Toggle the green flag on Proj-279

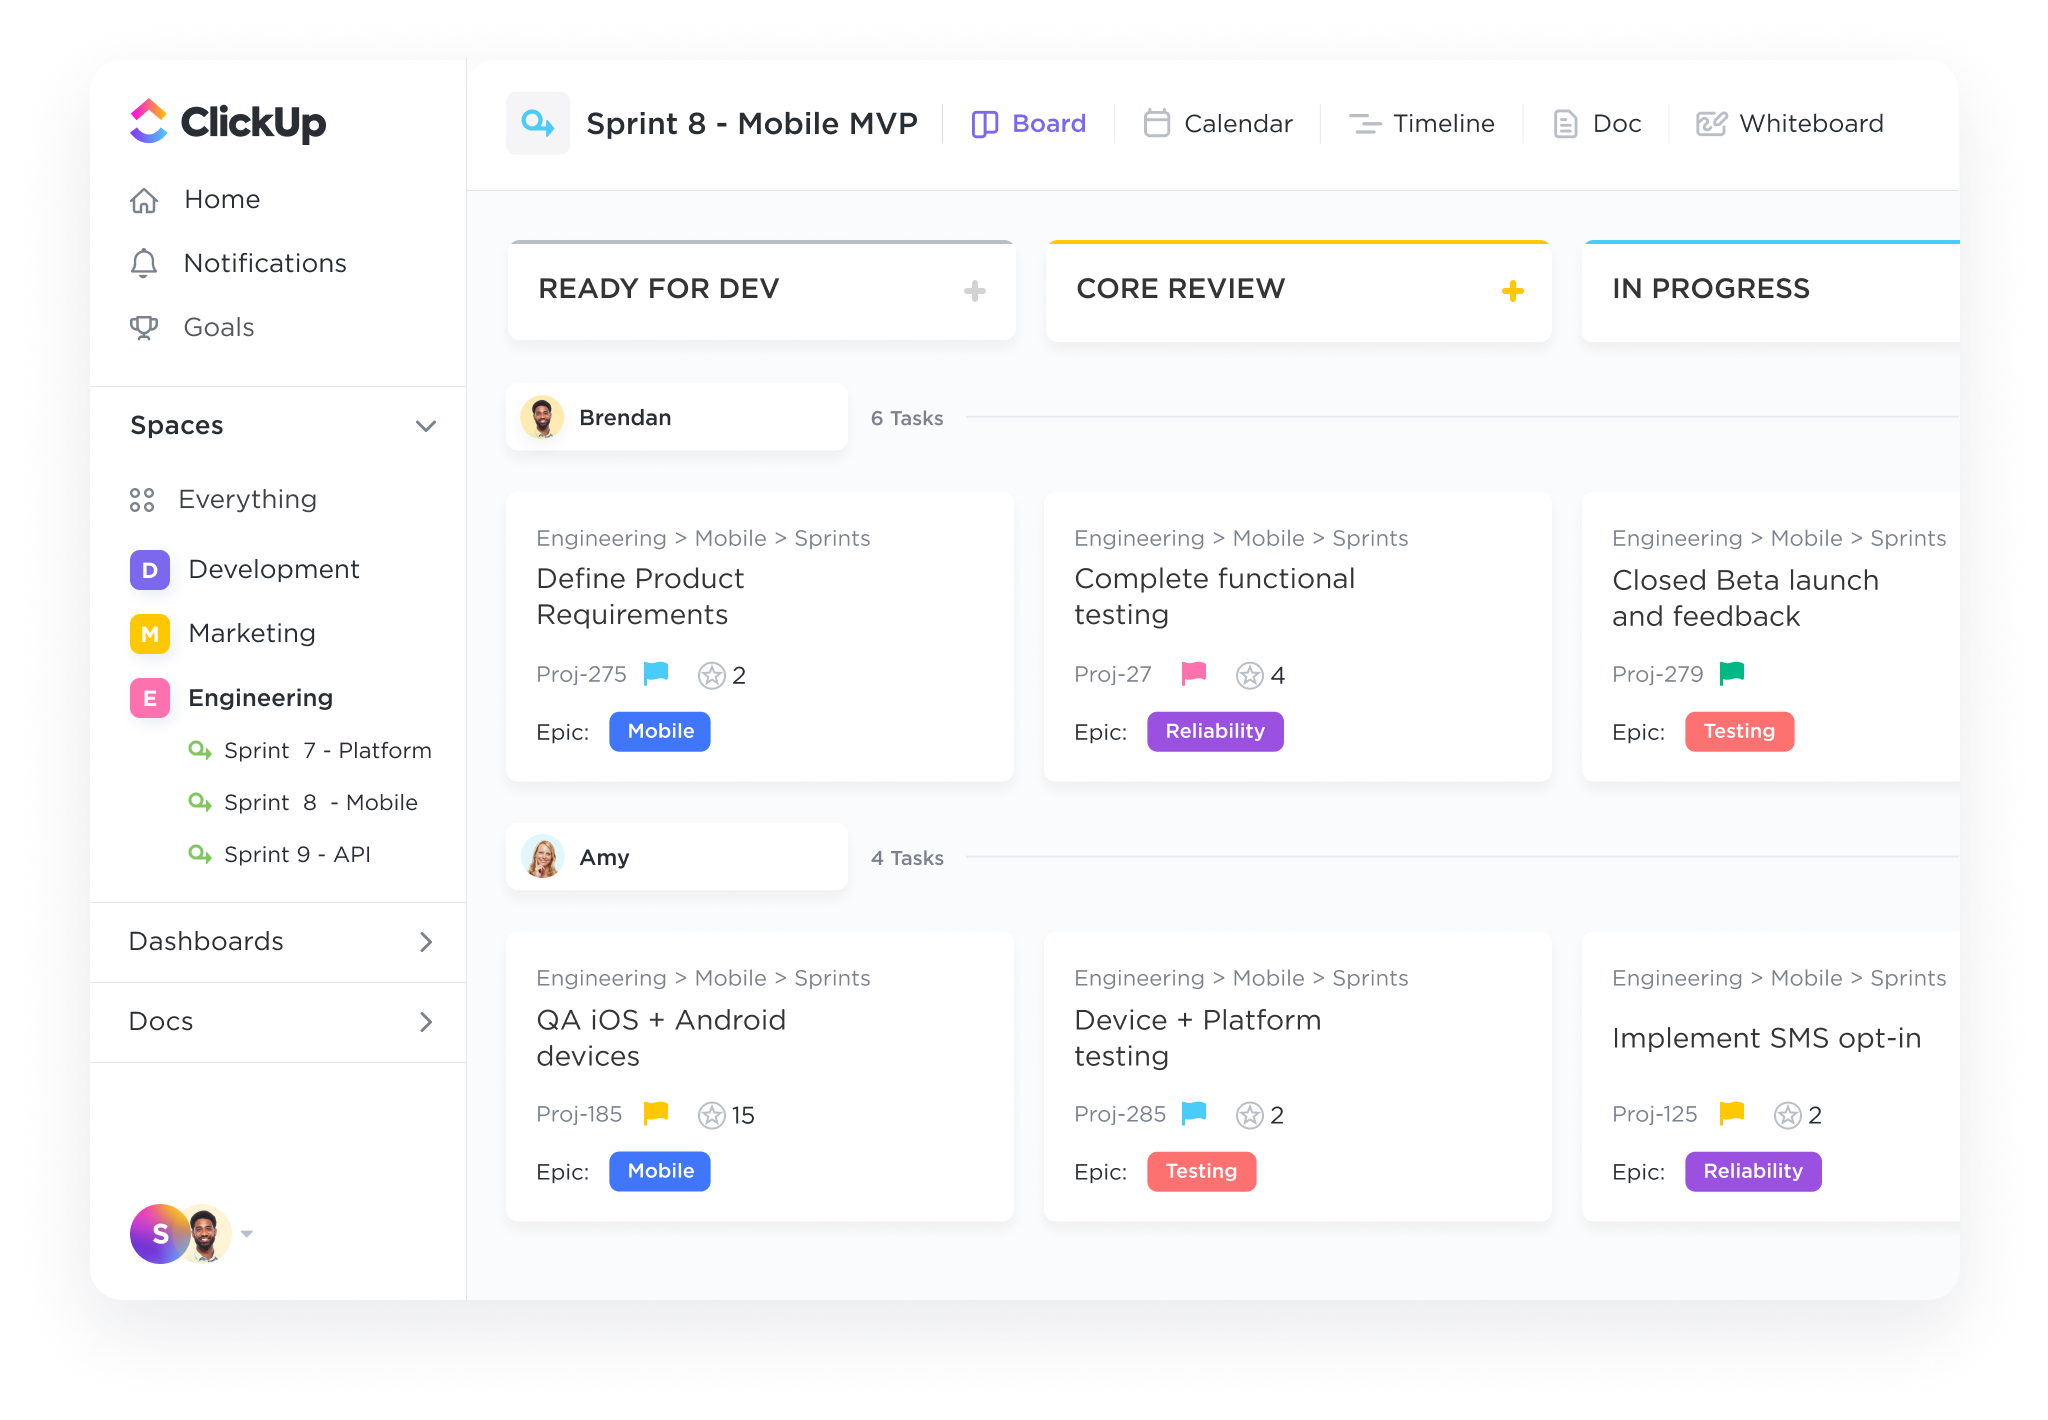(1732, 673)
